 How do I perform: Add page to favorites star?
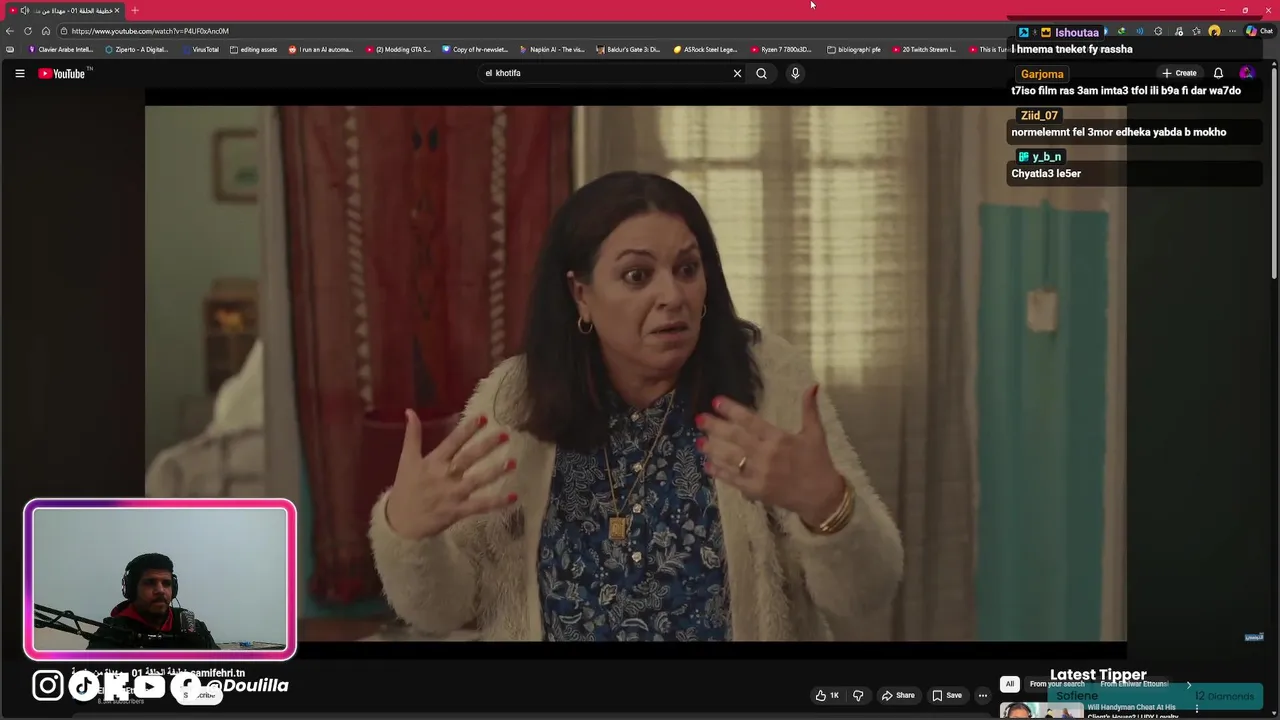pyautogui.click(x=1196, y=31)
